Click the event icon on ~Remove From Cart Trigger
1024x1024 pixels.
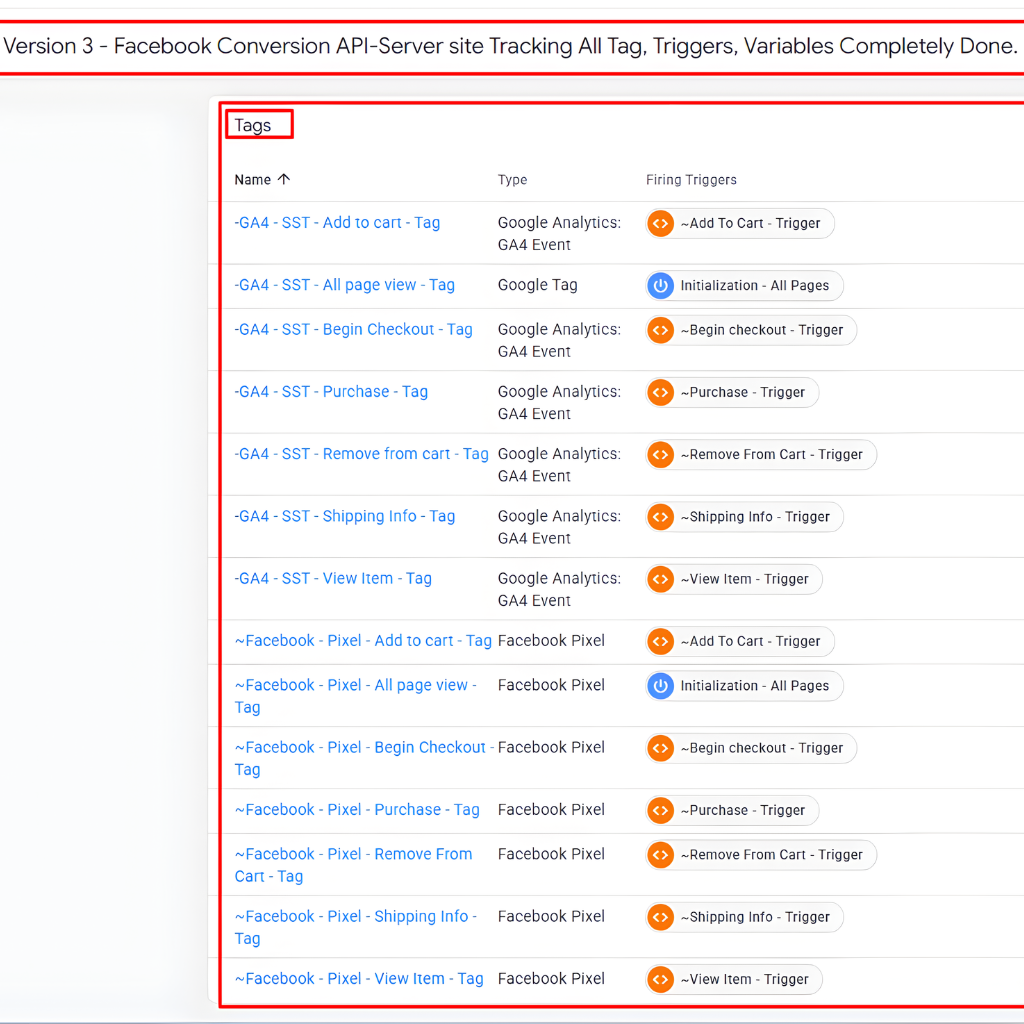click(660, 454)
